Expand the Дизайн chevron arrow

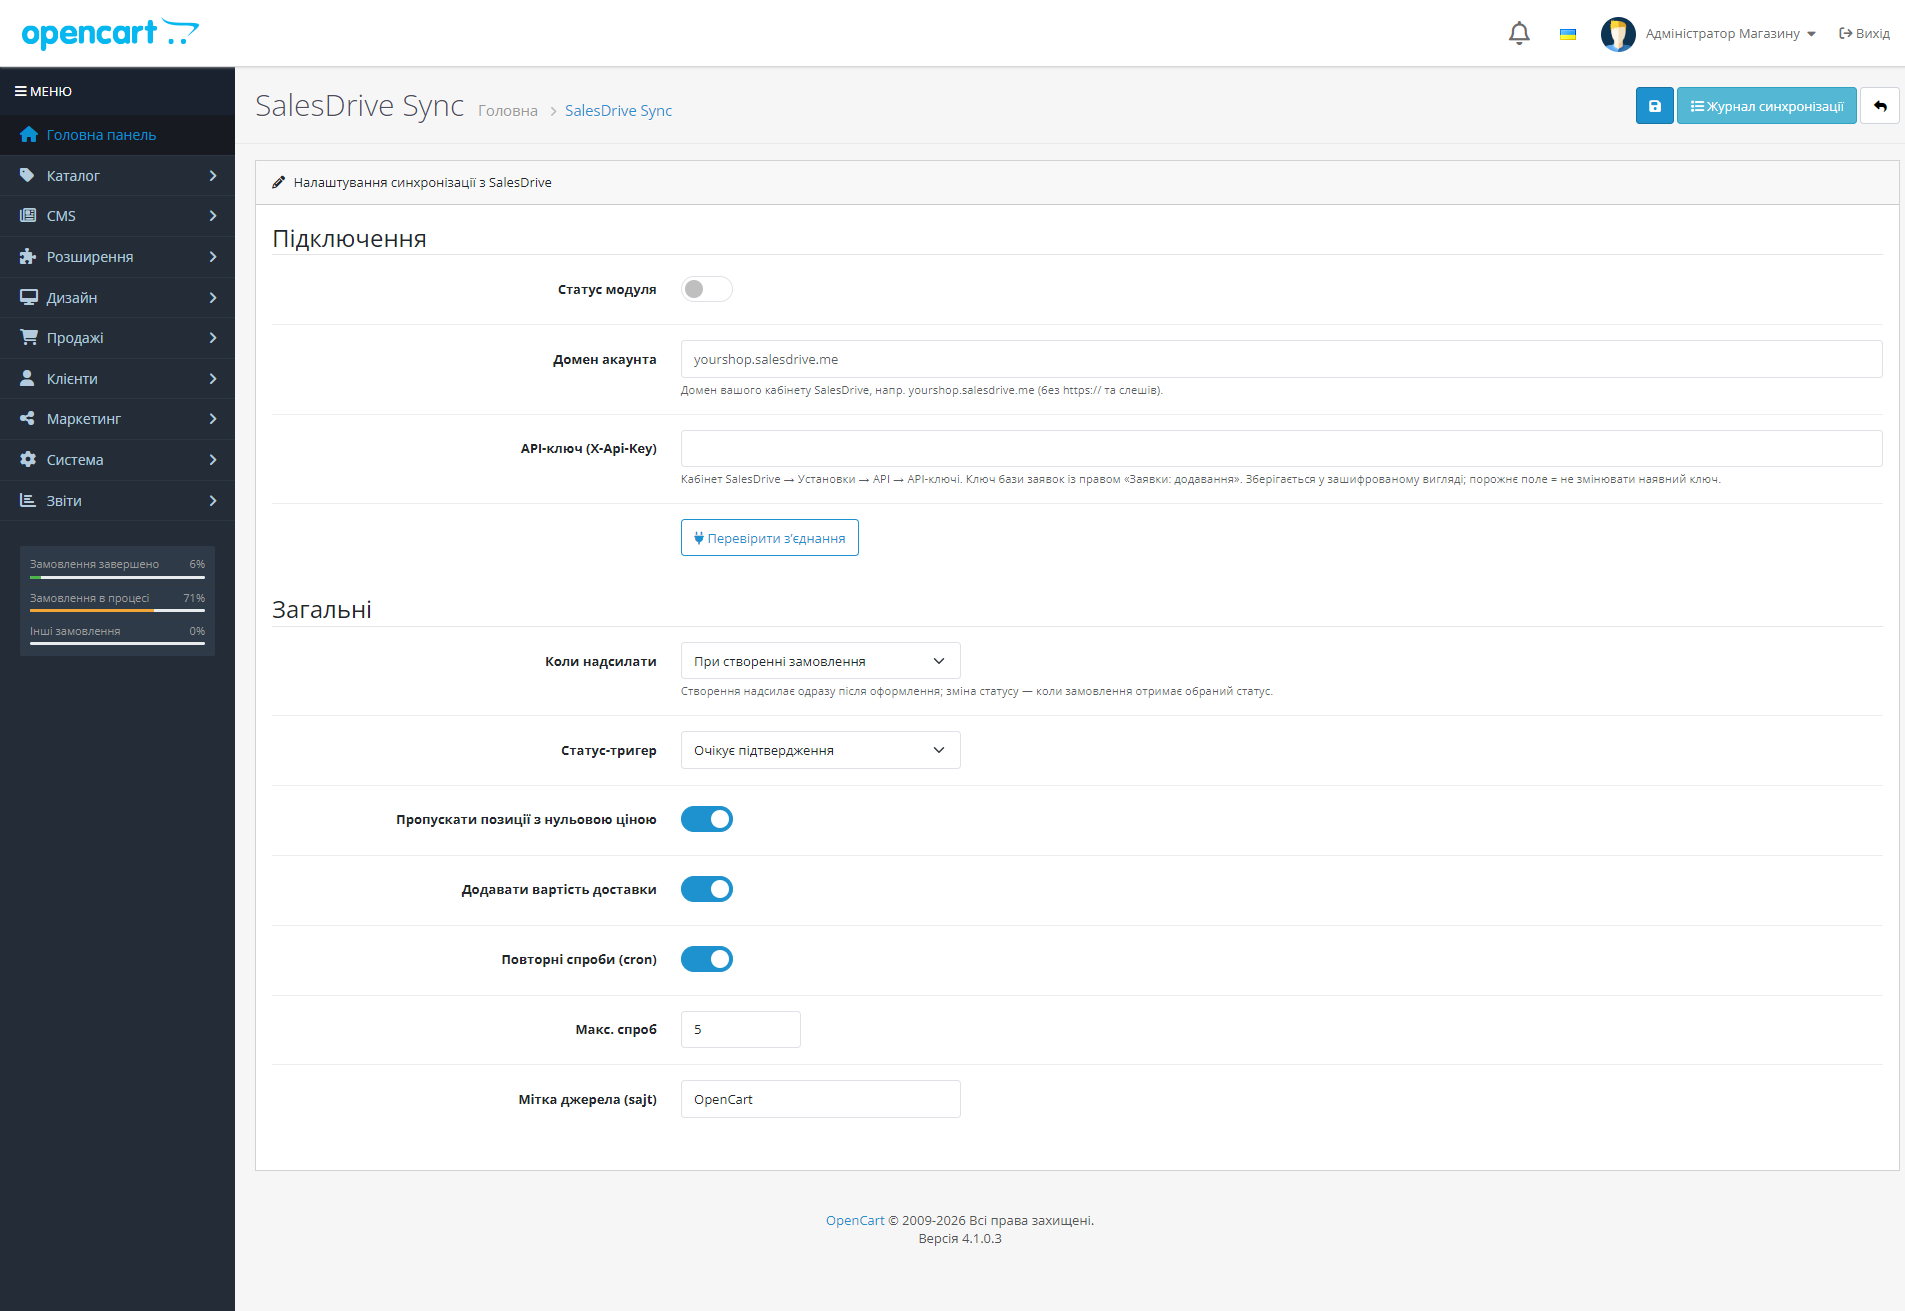[x=213, y=297]
